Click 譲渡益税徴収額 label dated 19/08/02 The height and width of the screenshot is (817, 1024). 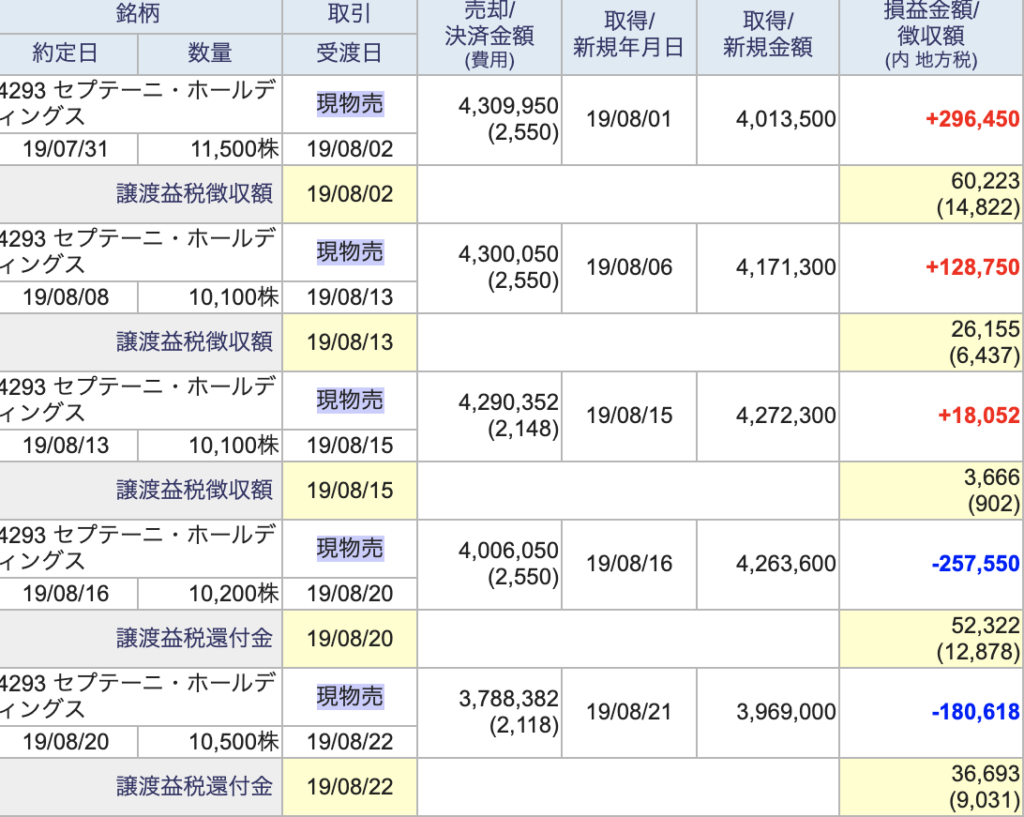195,194
